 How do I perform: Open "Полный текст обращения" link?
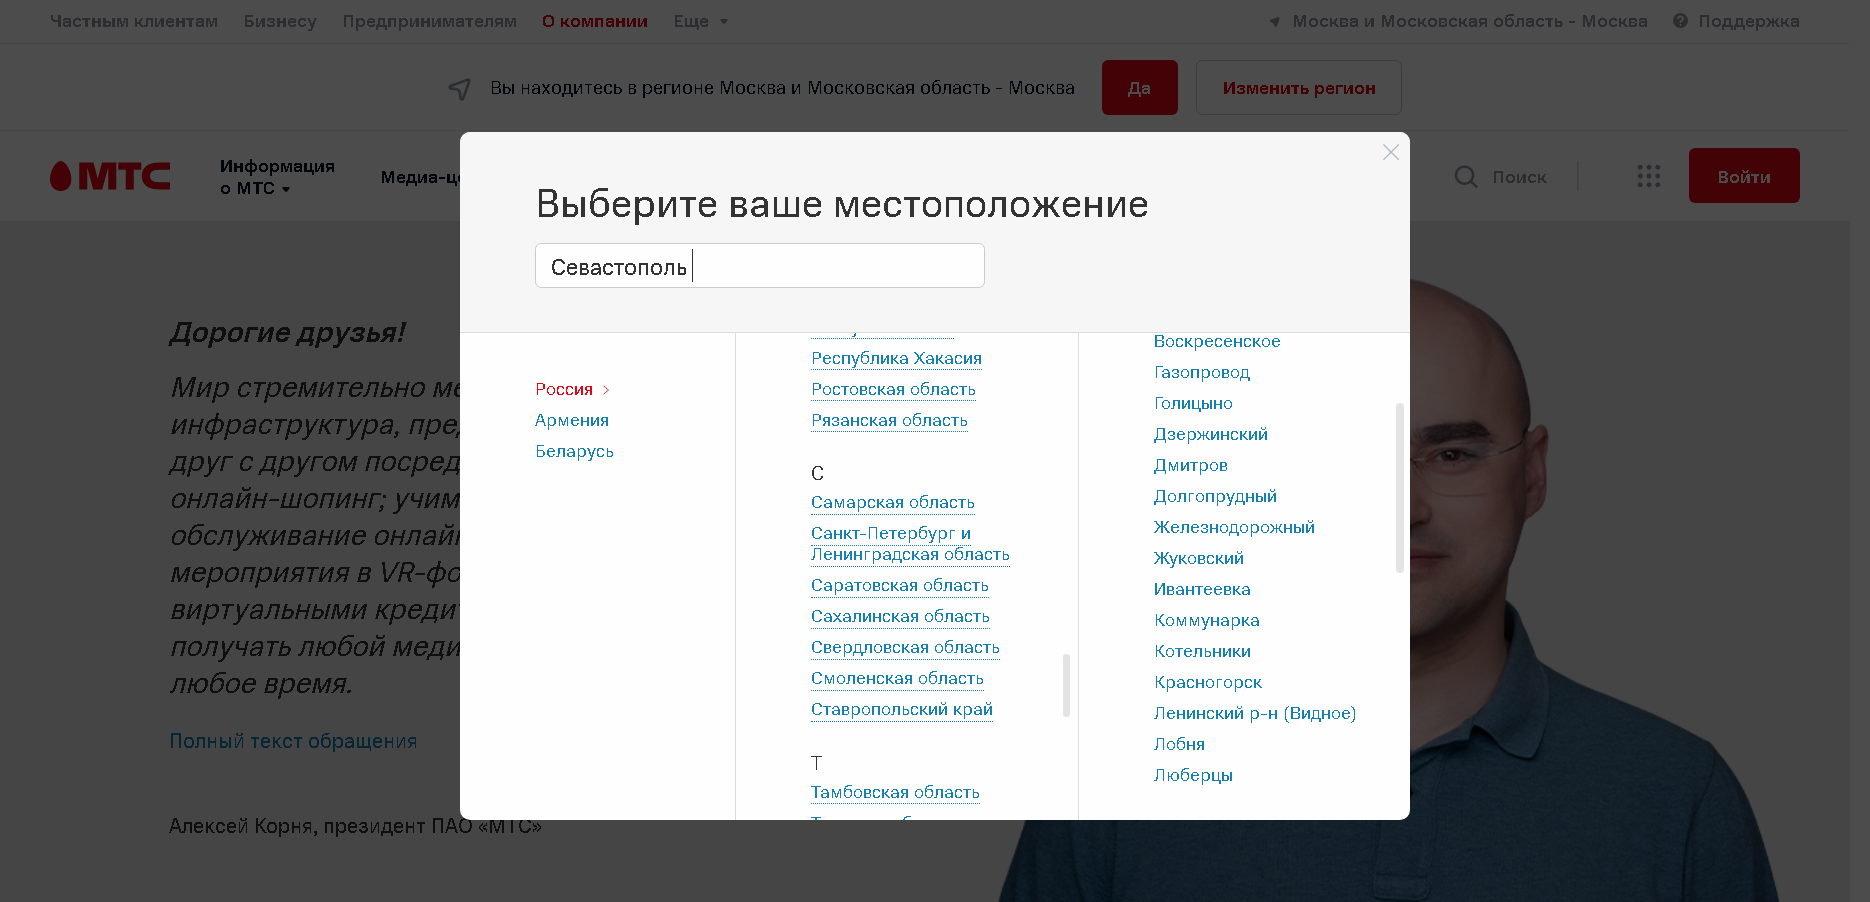(x=293, y=741)
